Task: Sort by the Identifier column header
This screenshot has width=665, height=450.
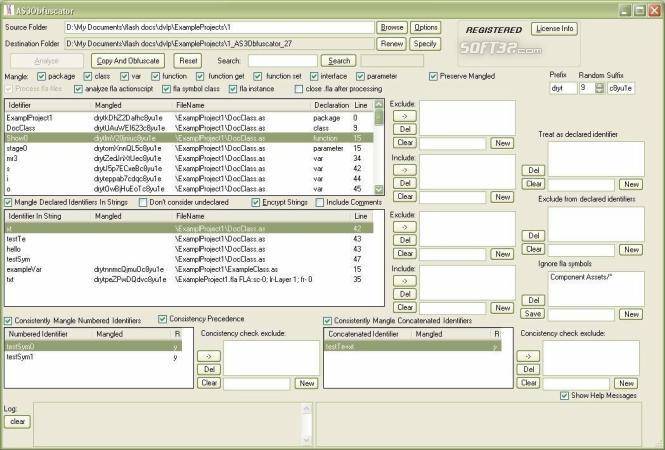Action: [48, 105]
